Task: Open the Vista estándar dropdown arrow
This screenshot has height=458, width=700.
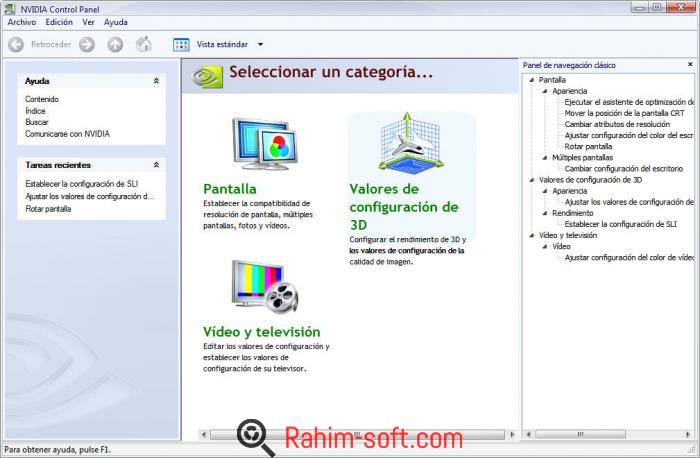Action: pos(260,44)
